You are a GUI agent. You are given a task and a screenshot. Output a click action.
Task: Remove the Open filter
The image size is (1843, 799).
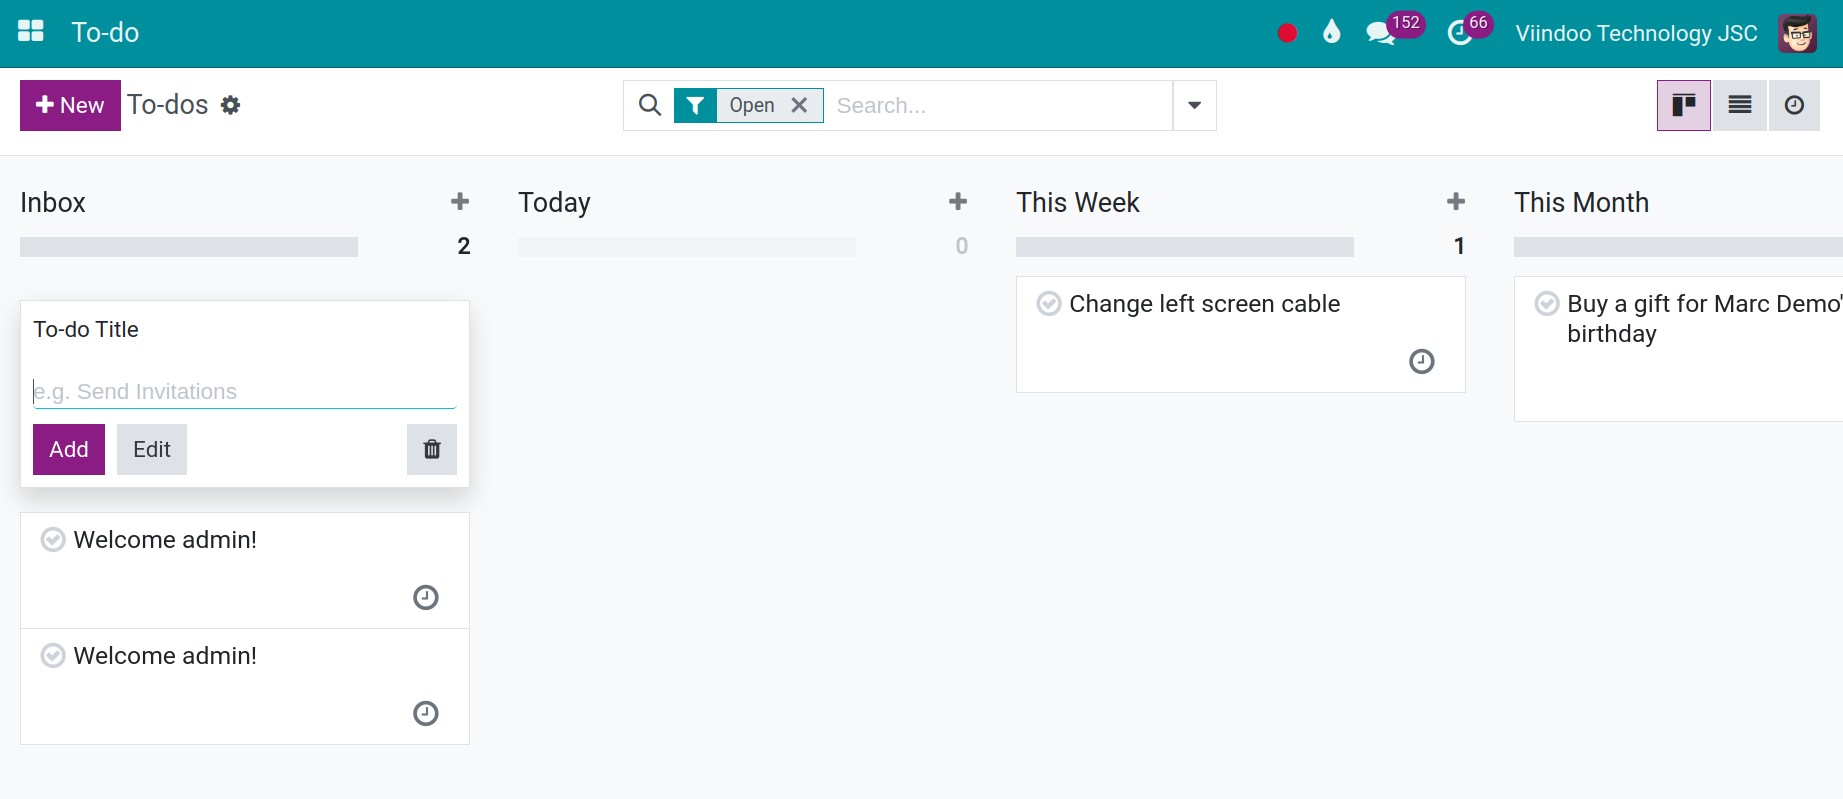tap(799, 105)
